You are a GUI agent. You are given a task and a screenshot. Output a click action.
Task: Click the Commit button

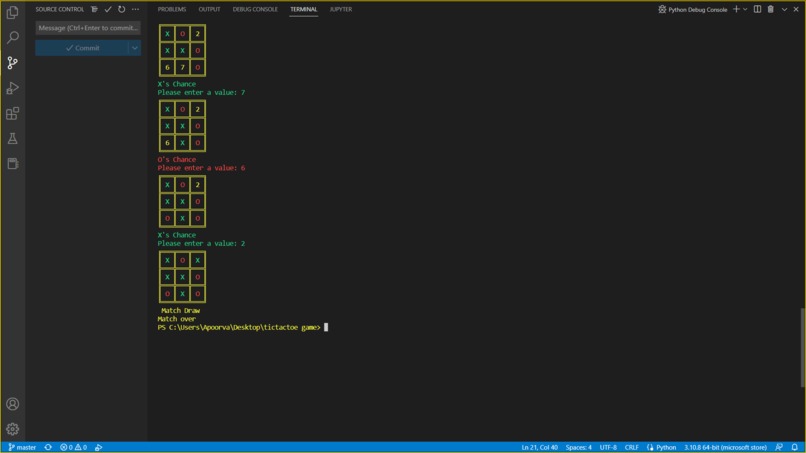(82, 48)
